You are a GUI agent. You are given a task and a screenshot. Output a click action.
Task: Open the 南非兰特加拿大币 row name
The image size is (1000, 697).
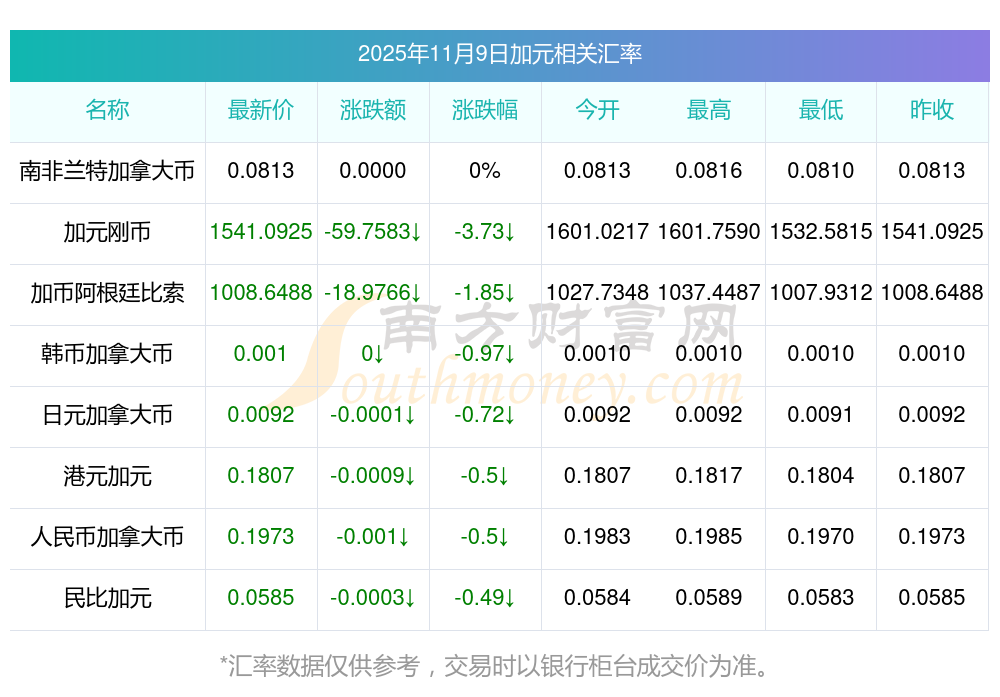click(107, 171)
